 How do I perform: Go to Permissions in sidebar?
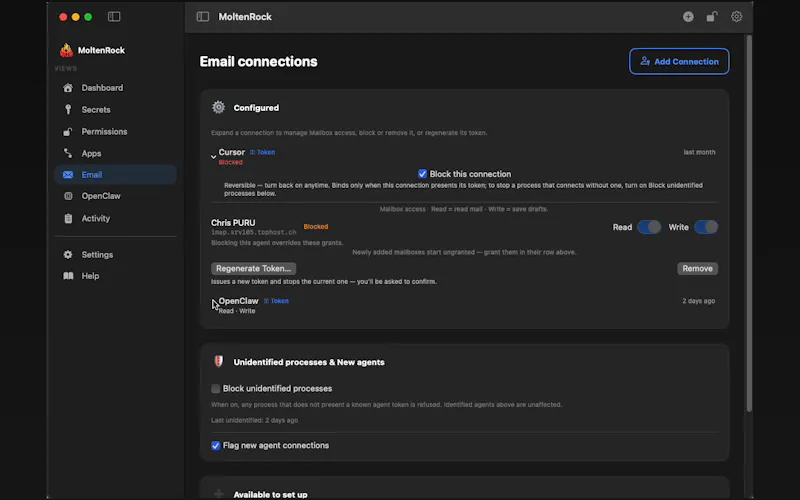(115, 132)
